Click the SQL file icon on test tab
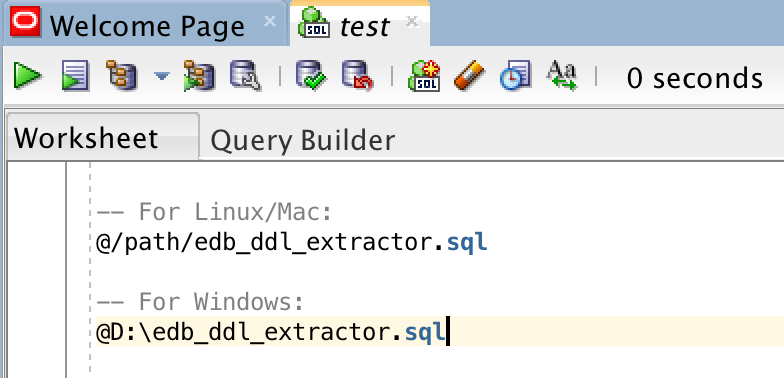Viewport: 784px width, 378px height. click(x=314, y=23)
